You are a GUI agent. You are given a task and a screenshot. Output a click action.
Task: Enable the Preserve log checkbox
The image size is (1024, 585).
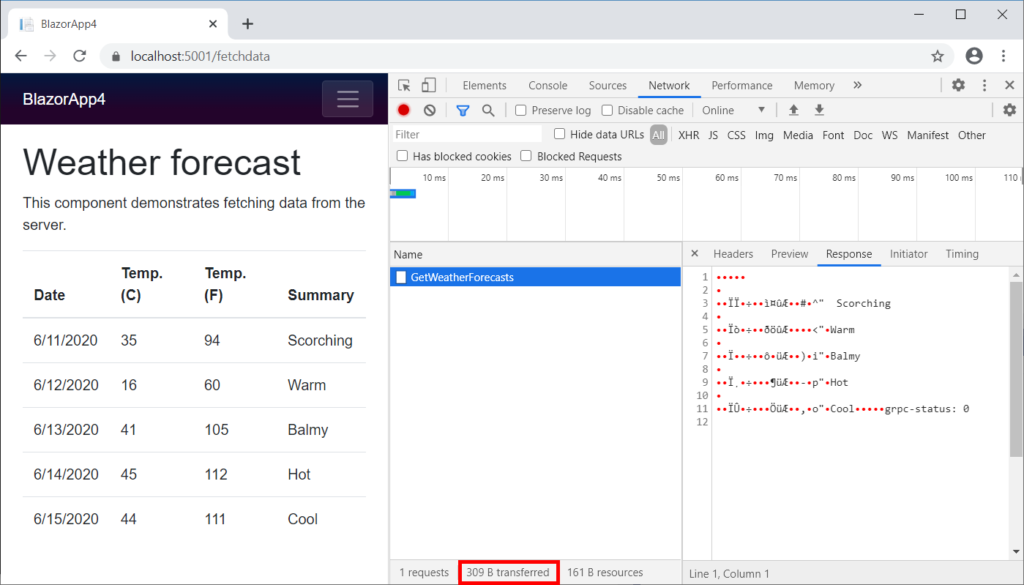(x=521, y=110)
